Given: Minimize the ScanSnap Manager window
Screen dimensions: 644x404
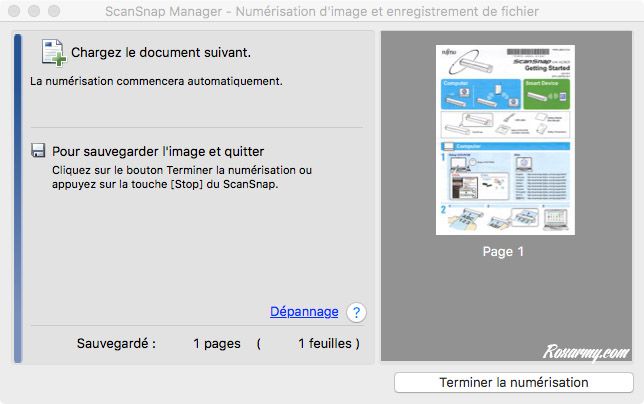Looking at the screenshot, I should 33,12.
